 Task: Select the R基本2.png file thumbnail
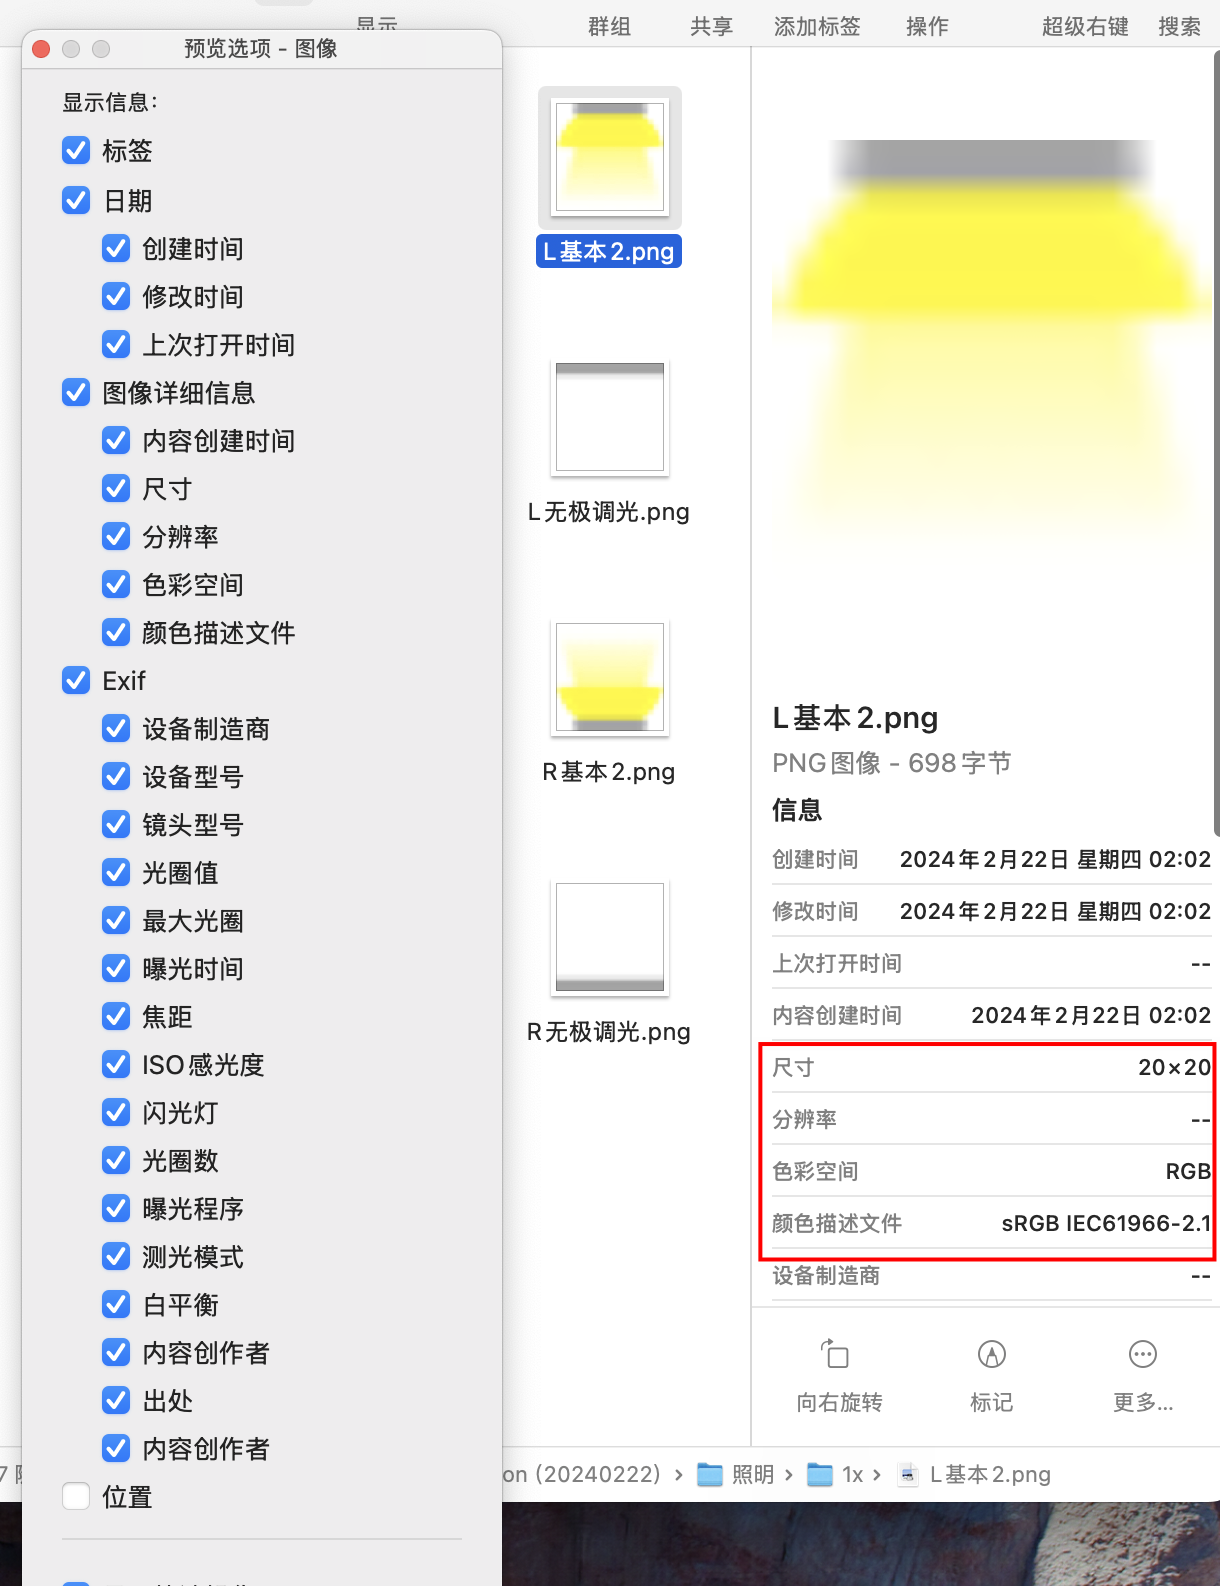(x=610, y=678)
